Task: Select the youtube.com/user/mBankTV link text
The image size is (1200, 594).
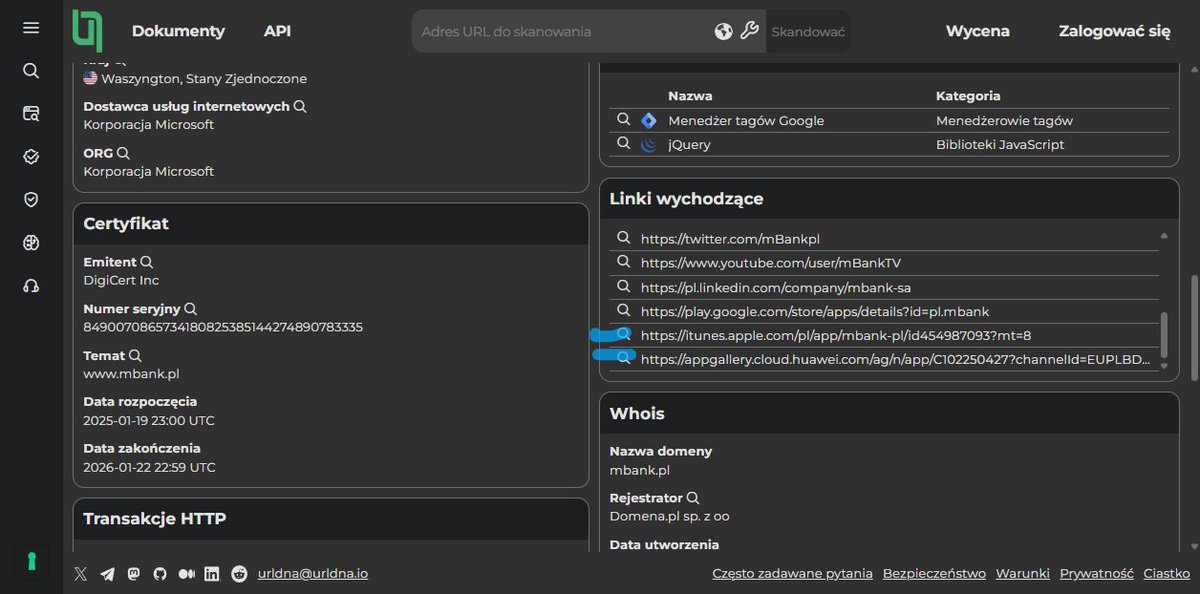Action: (x=771, y=263)
